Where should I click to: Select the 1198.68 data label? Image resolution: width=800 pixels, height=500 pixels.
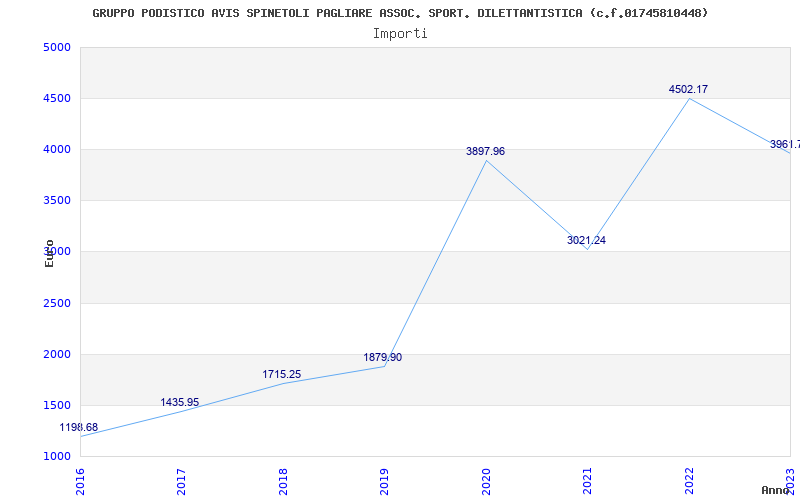coord(79,428)
